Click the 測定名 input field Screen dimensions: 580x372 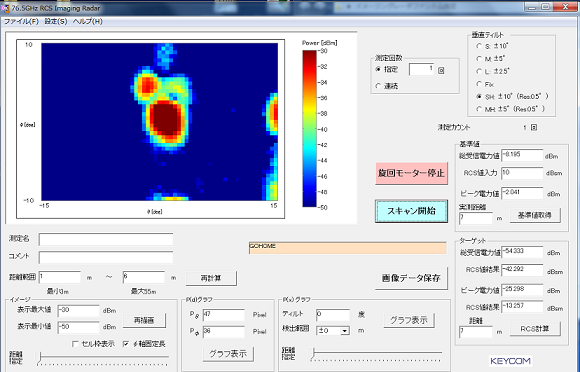tap(106, 239)
